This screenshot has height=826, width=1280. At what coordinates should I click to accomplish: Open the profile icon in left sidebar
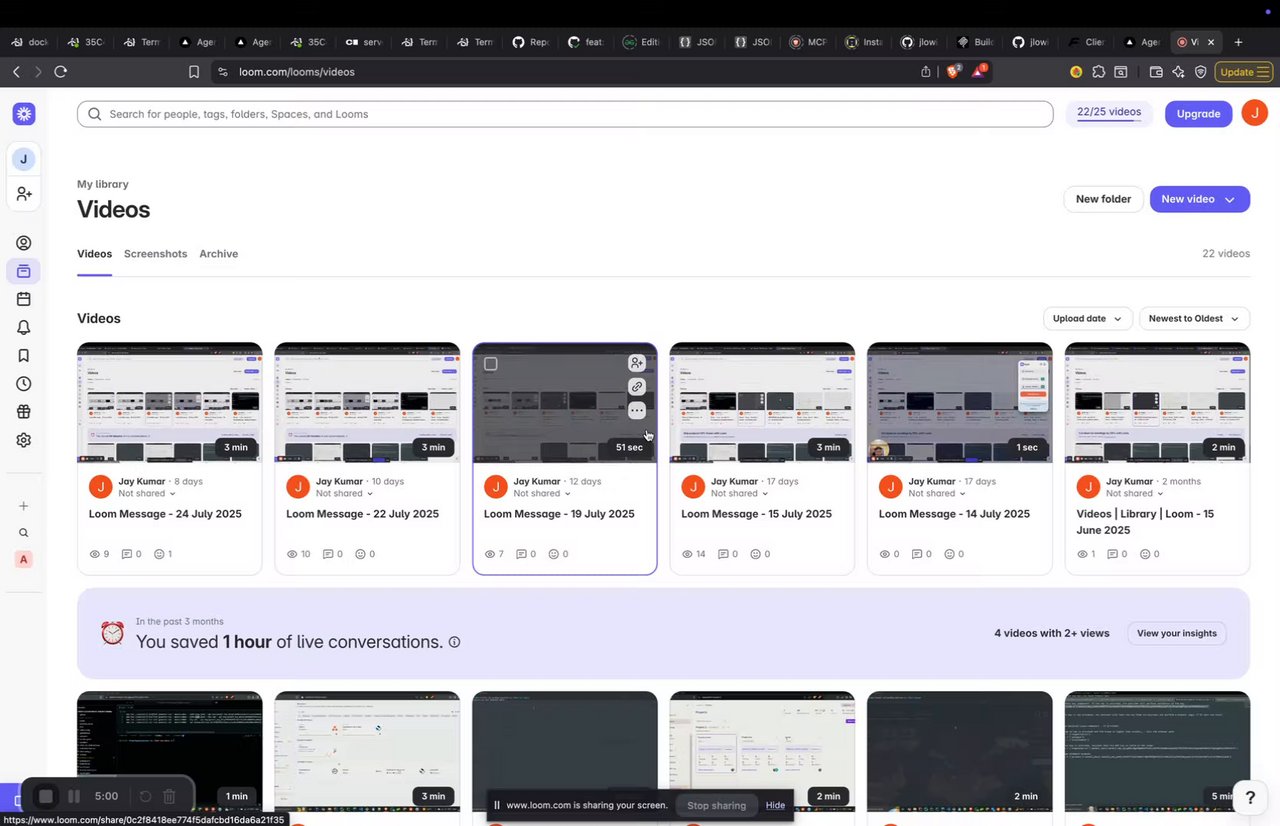pos(24,243)
